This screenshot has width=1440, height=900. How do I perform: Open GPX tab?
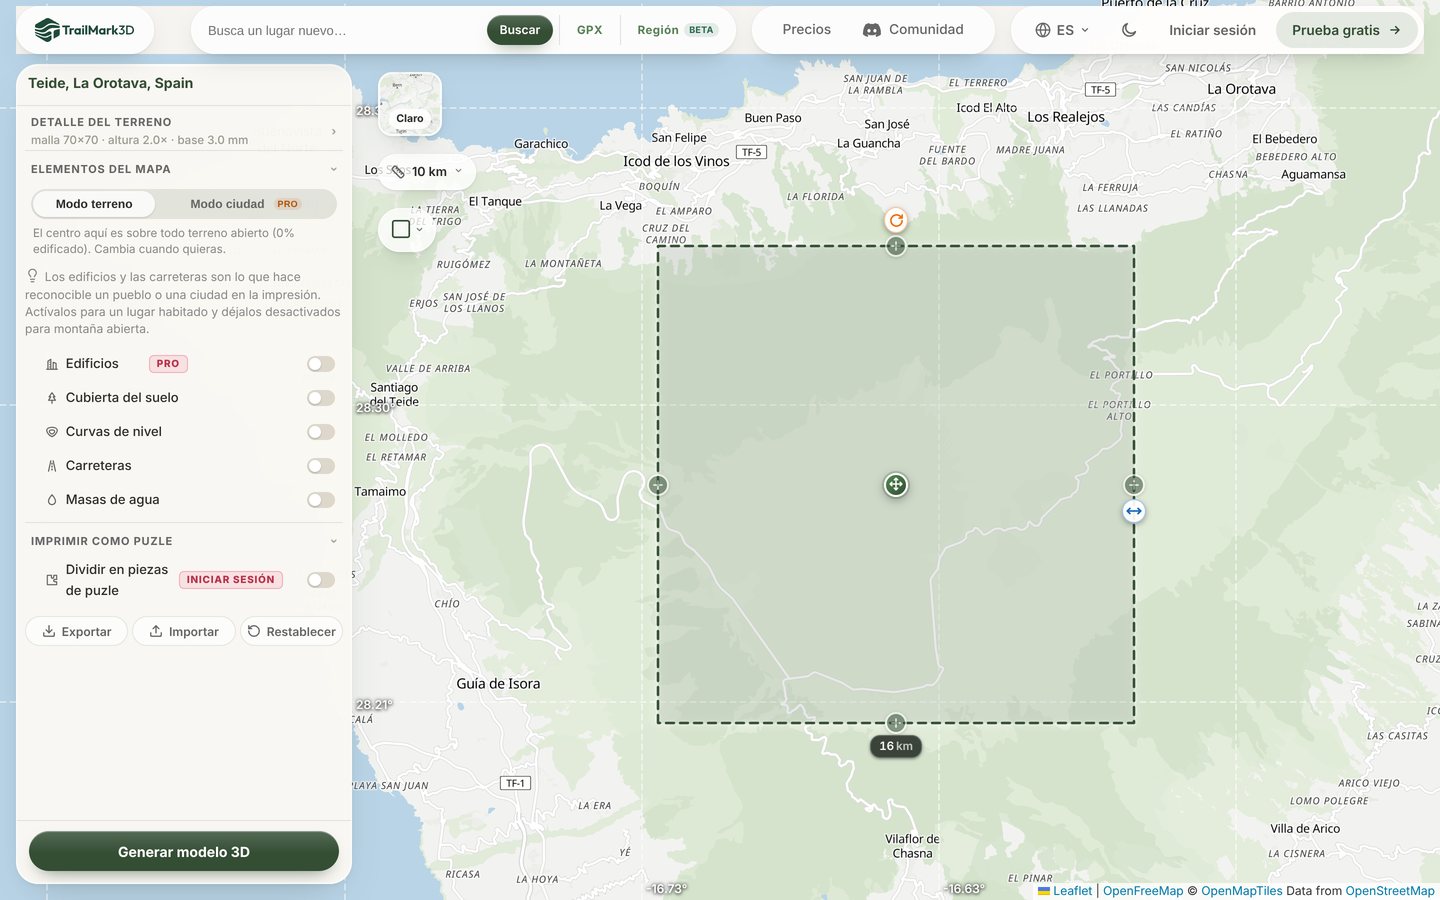click(x=590, y=30)
